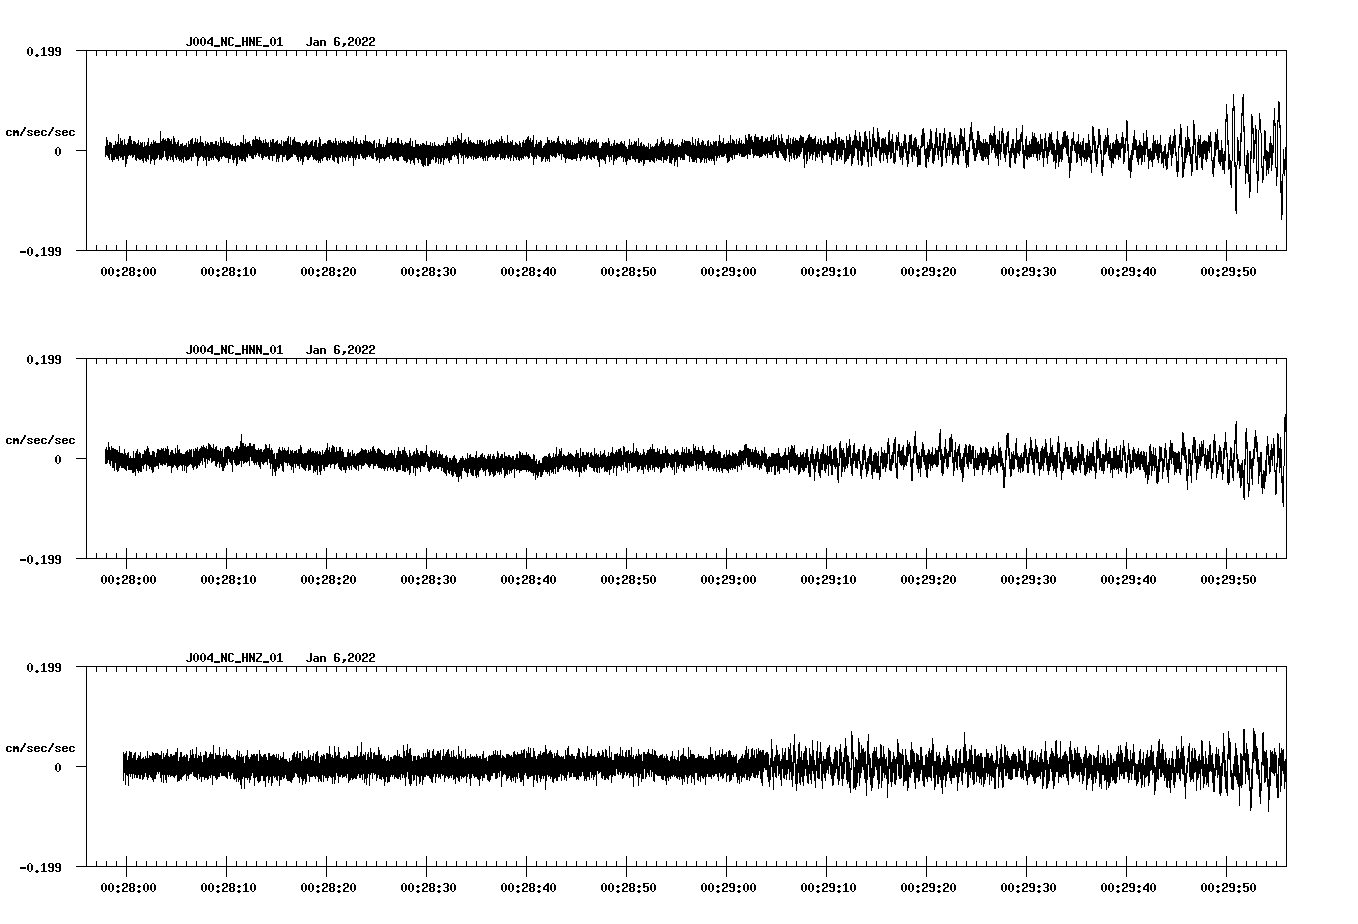Click 00:28:30 time label on HNN plot
Viewport: 1358px width, 924px height.
tap(426, 579)
